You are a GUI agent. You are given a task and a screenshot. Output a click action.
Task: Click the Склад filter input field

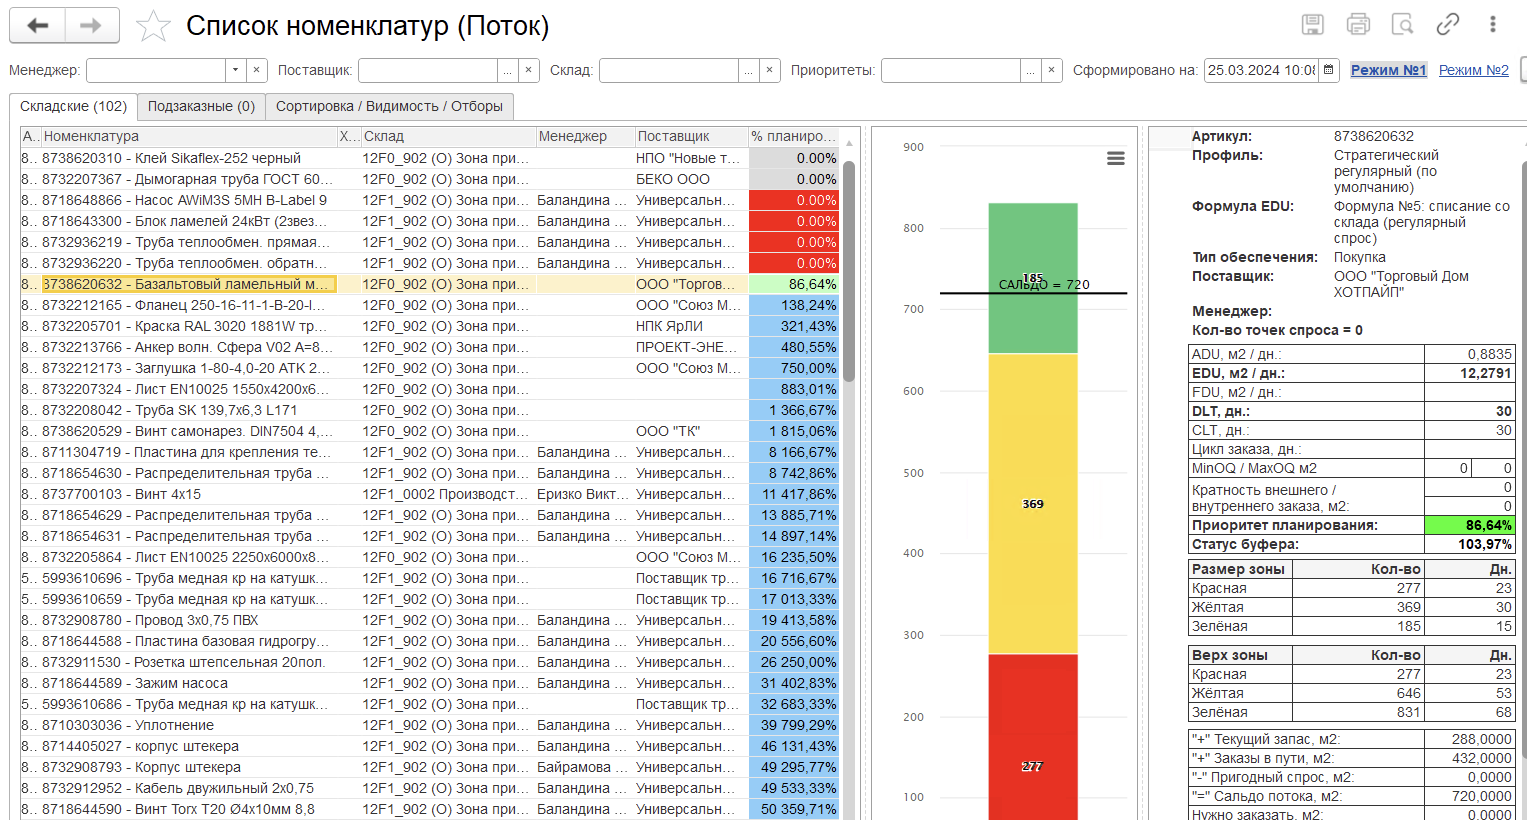pyautogui.click(x=669, y=70)
